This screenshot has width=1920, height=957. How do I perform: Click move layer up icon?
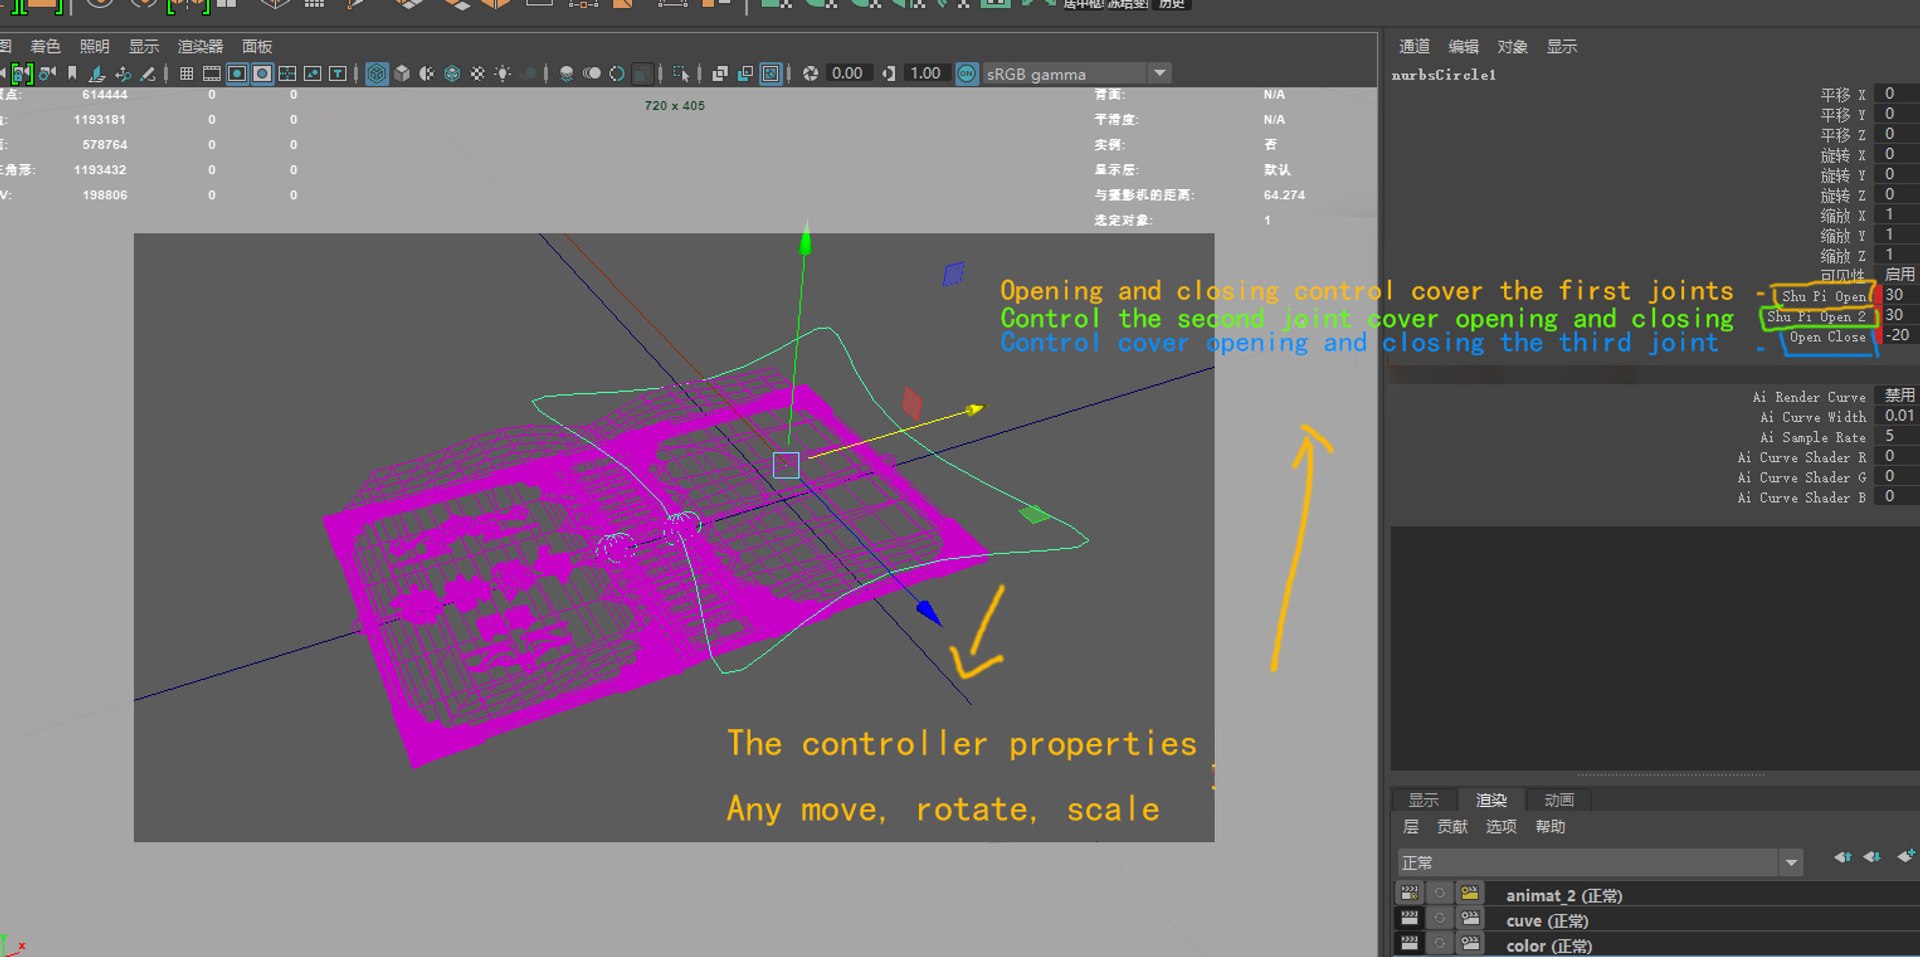click(x=1843, y=857)
